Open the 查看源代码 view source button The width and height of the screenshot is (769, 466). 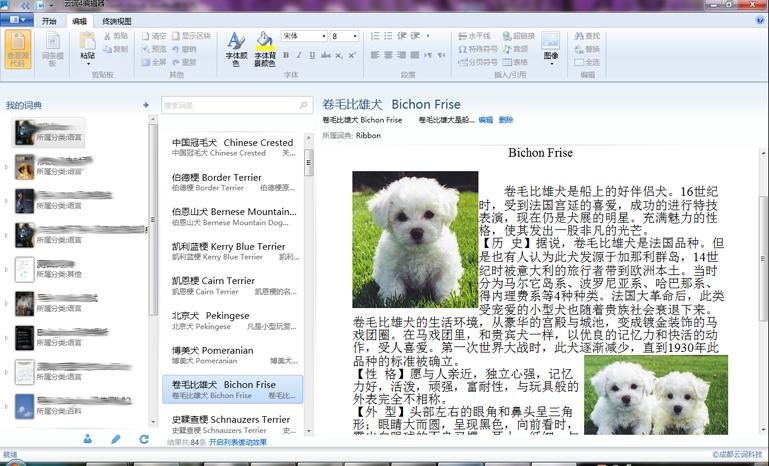pyautogui.click(x=18, y=48)
